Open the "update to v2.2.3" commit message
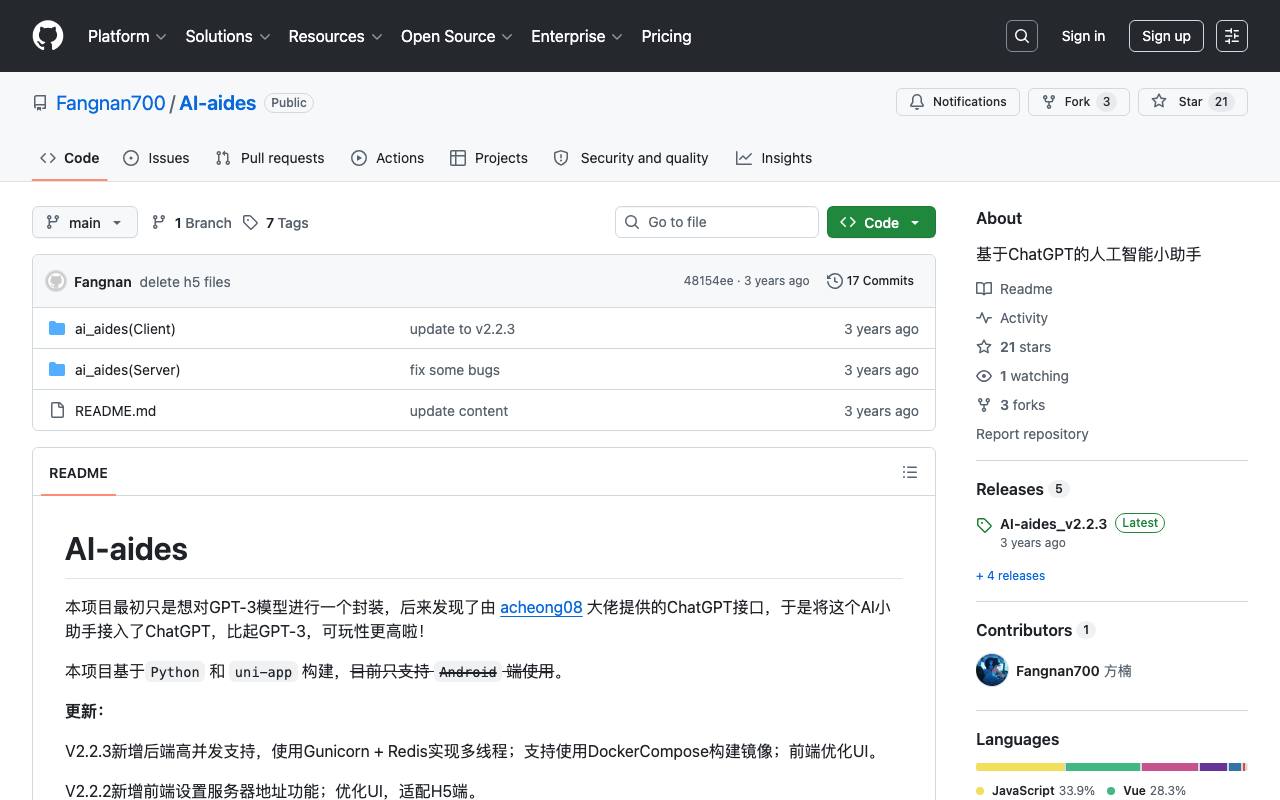The image size is (1280, 800). pos(462,329)
